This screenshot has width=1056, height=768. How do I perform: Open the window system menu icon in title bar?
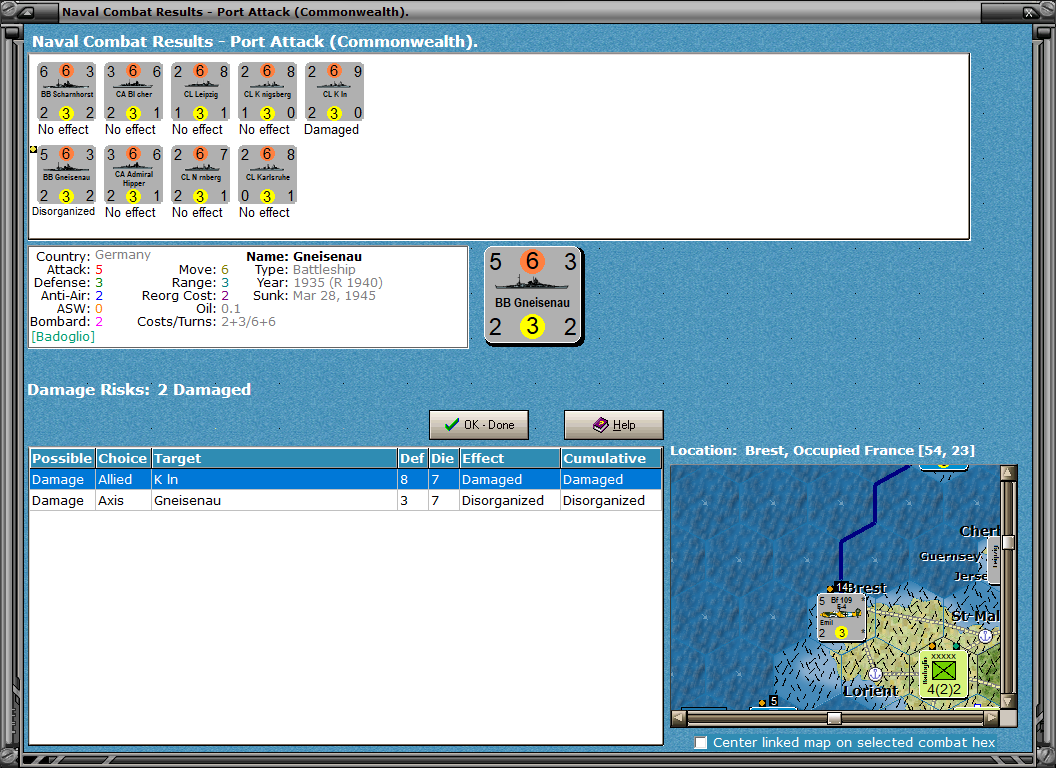pos(26,11)
